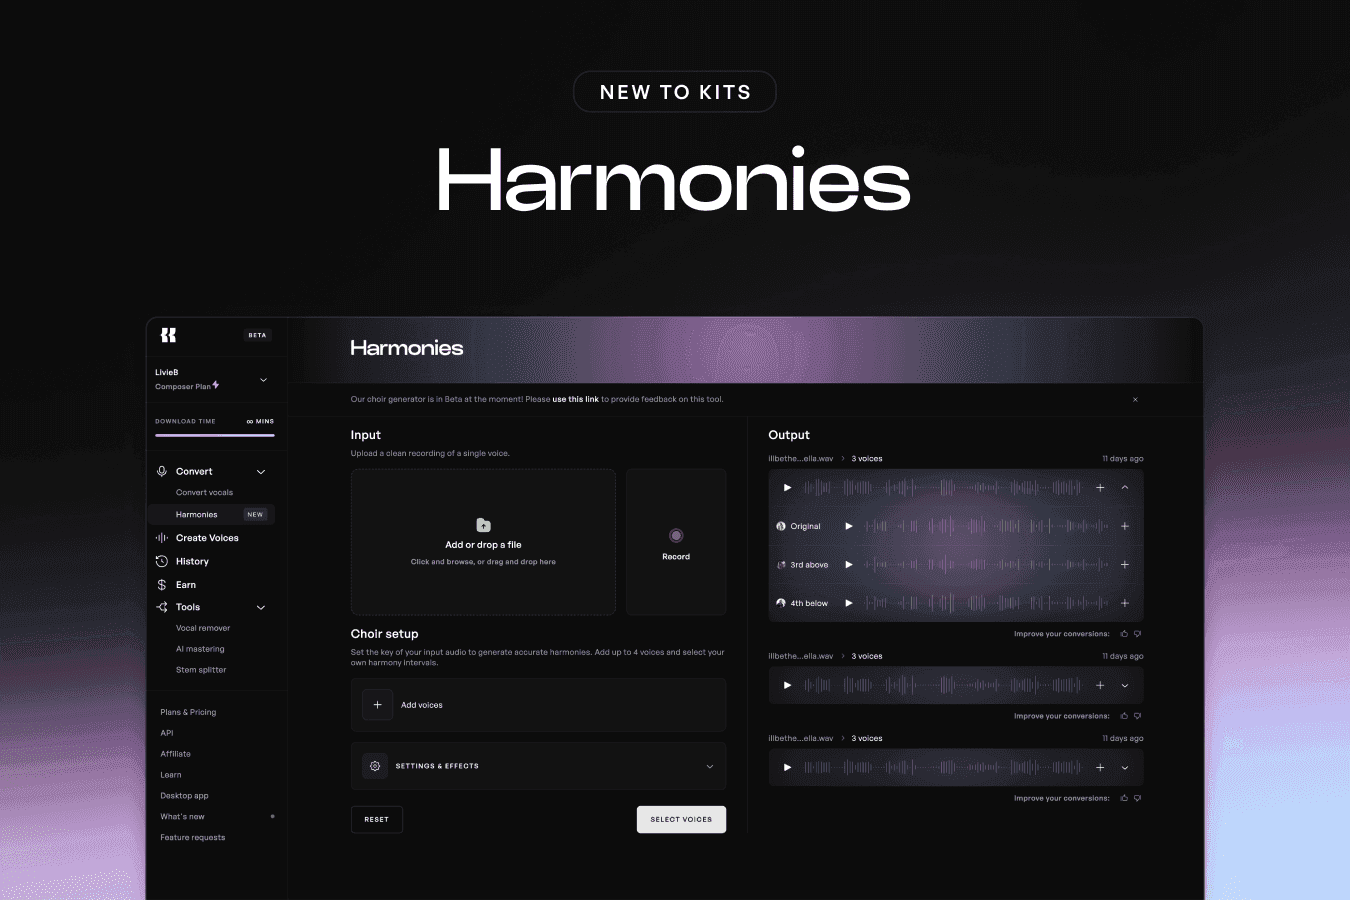
Task: Click the 4th below voice avatar
Action: (781, 603)
